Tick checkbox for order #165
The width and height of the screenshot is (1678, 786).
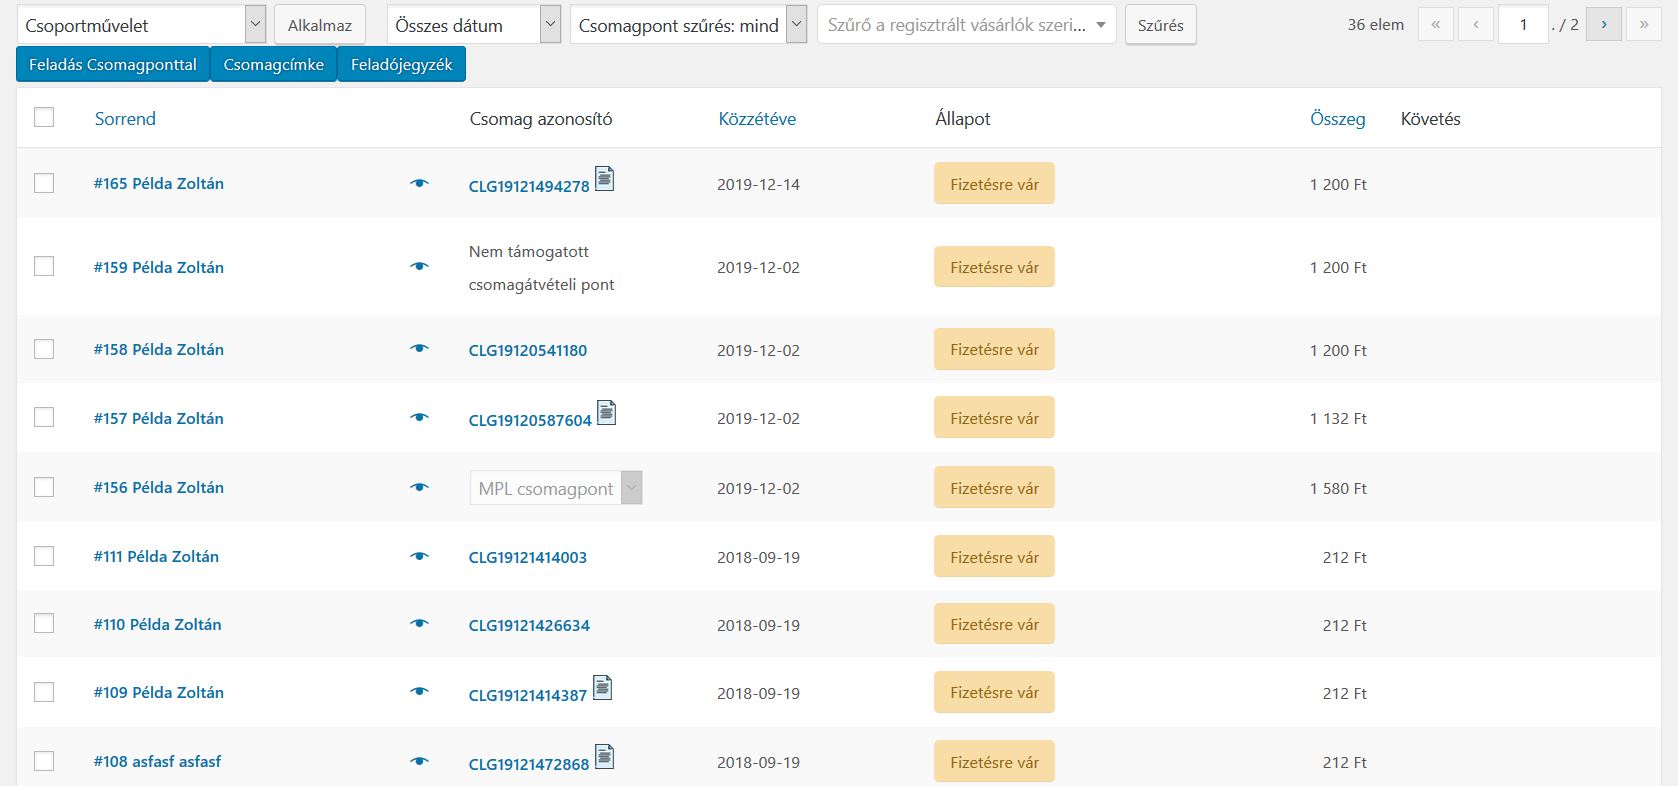click(44, 183)
